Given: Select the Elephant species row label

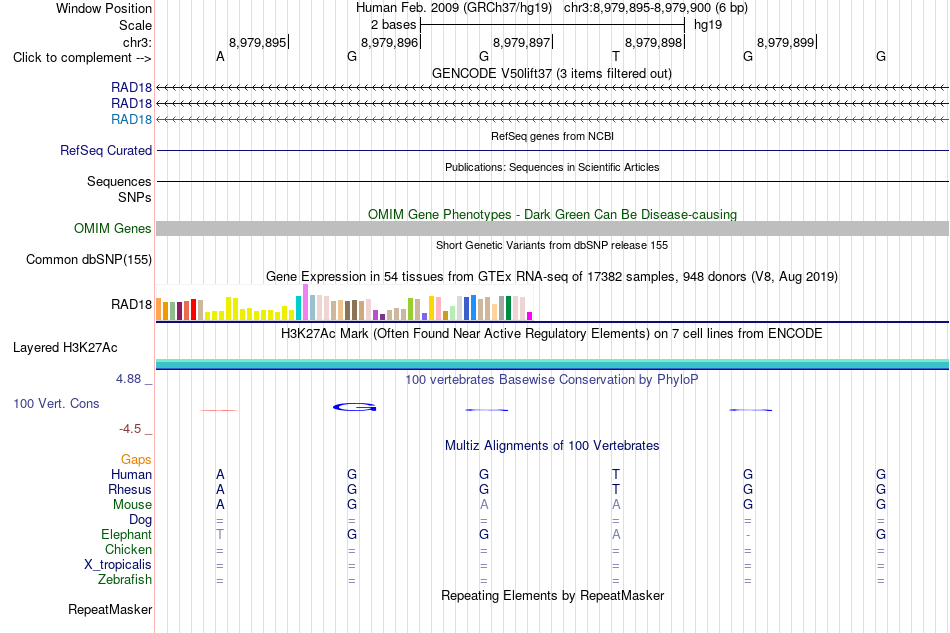Looking at the screenshot, I should (x=126, y=534).
